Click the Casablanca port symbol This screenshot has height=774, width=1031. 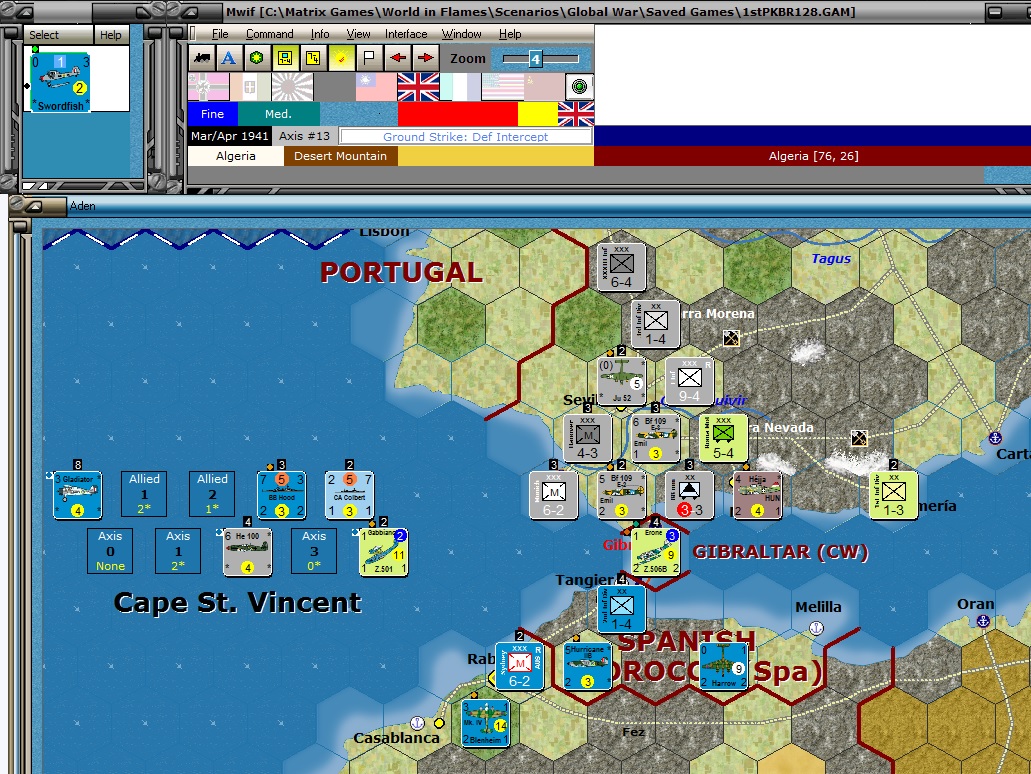coord(417,723)
